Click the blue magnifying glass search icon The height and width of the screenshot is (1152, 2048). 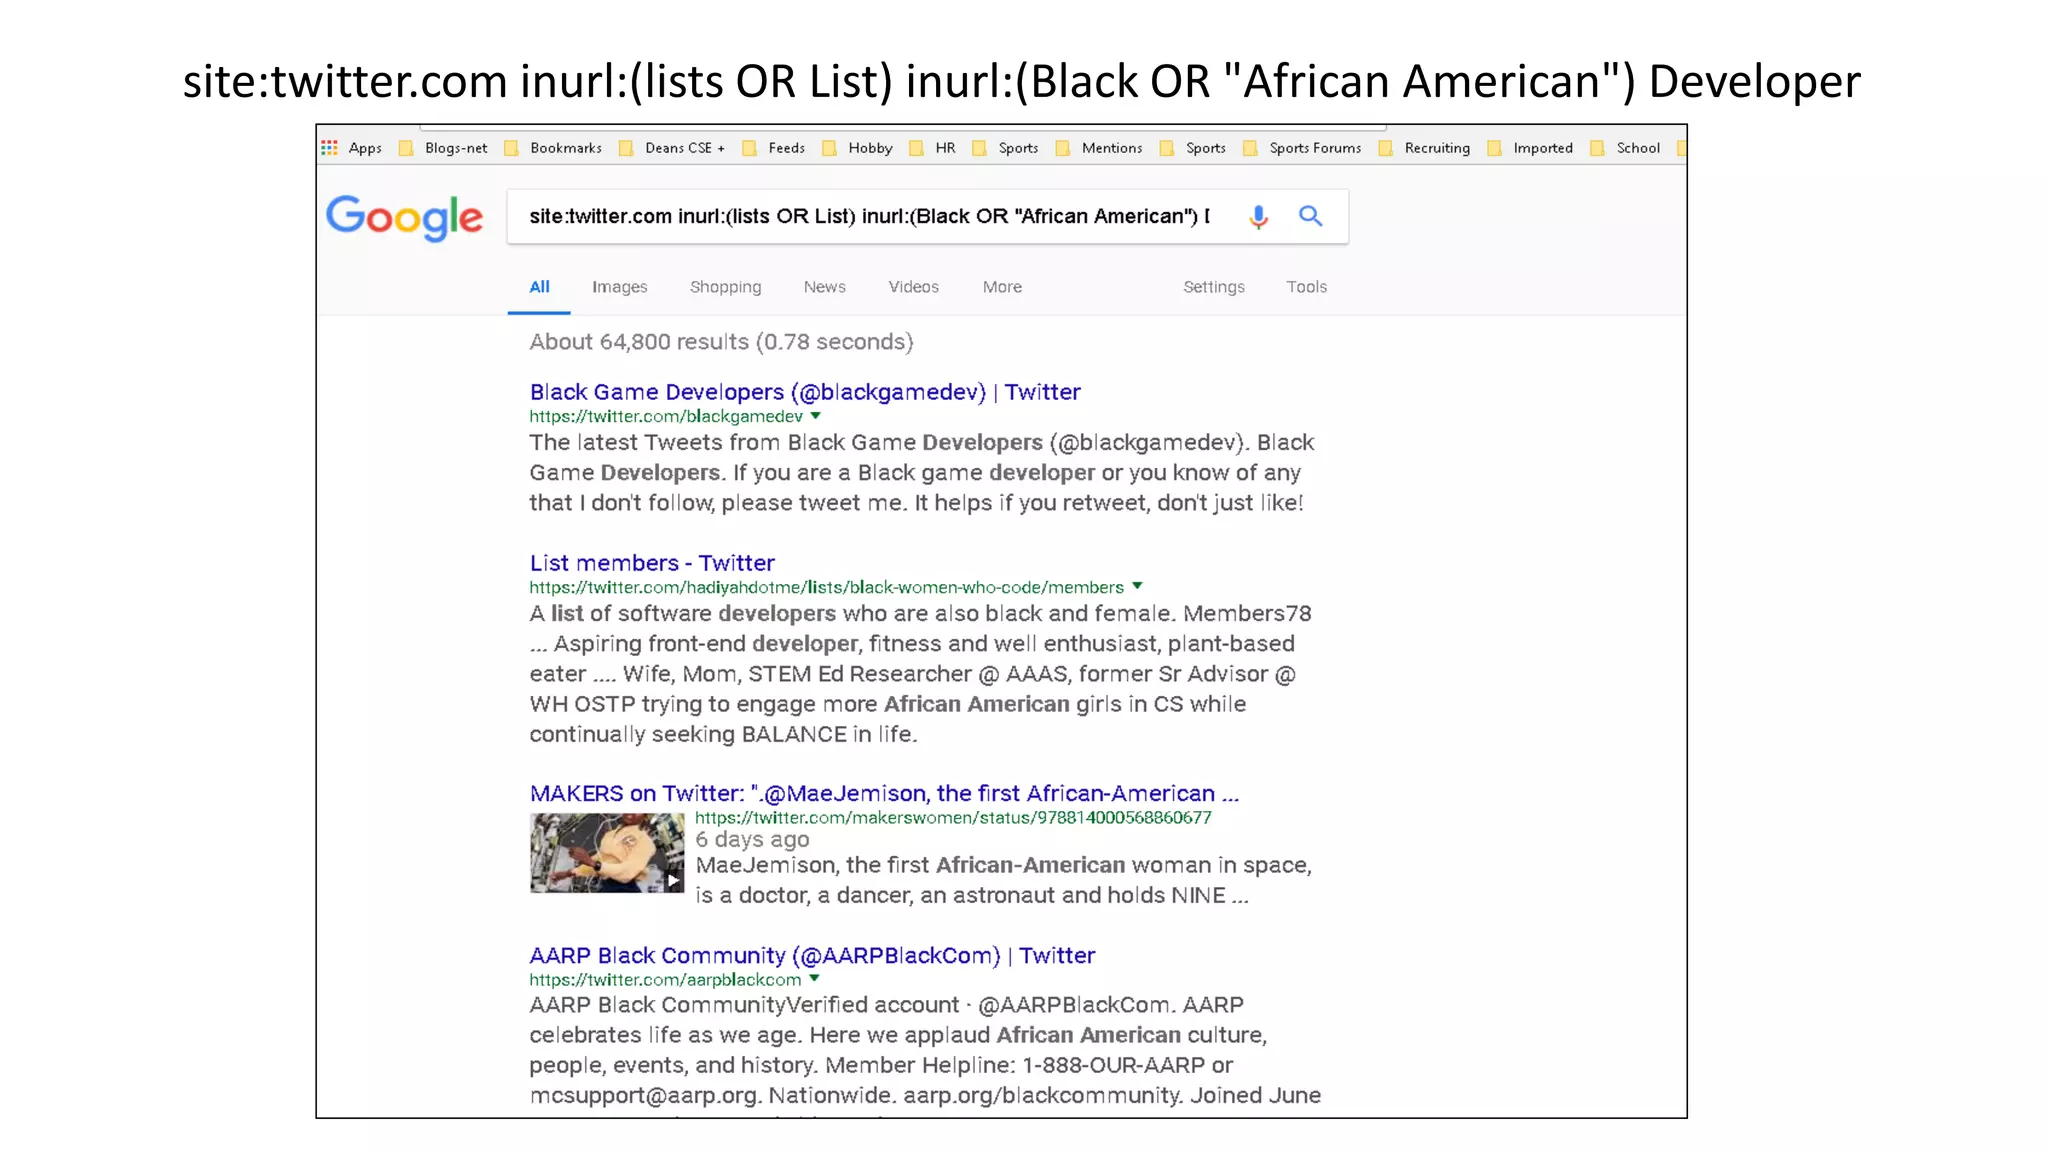pyautogui.click(x=1310, y=216)
